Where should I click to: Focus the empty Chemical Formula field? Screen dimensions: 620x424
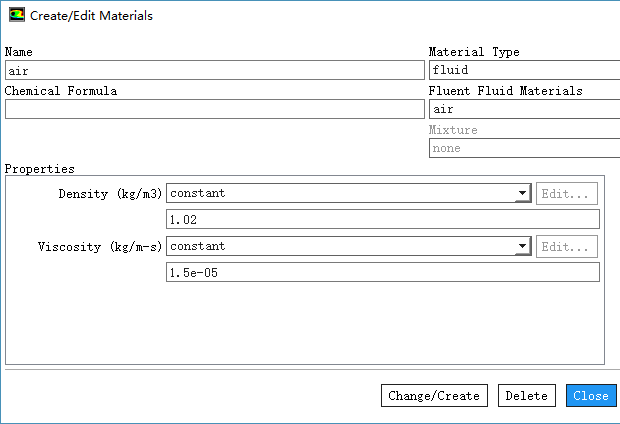click(x=214, y=109)
